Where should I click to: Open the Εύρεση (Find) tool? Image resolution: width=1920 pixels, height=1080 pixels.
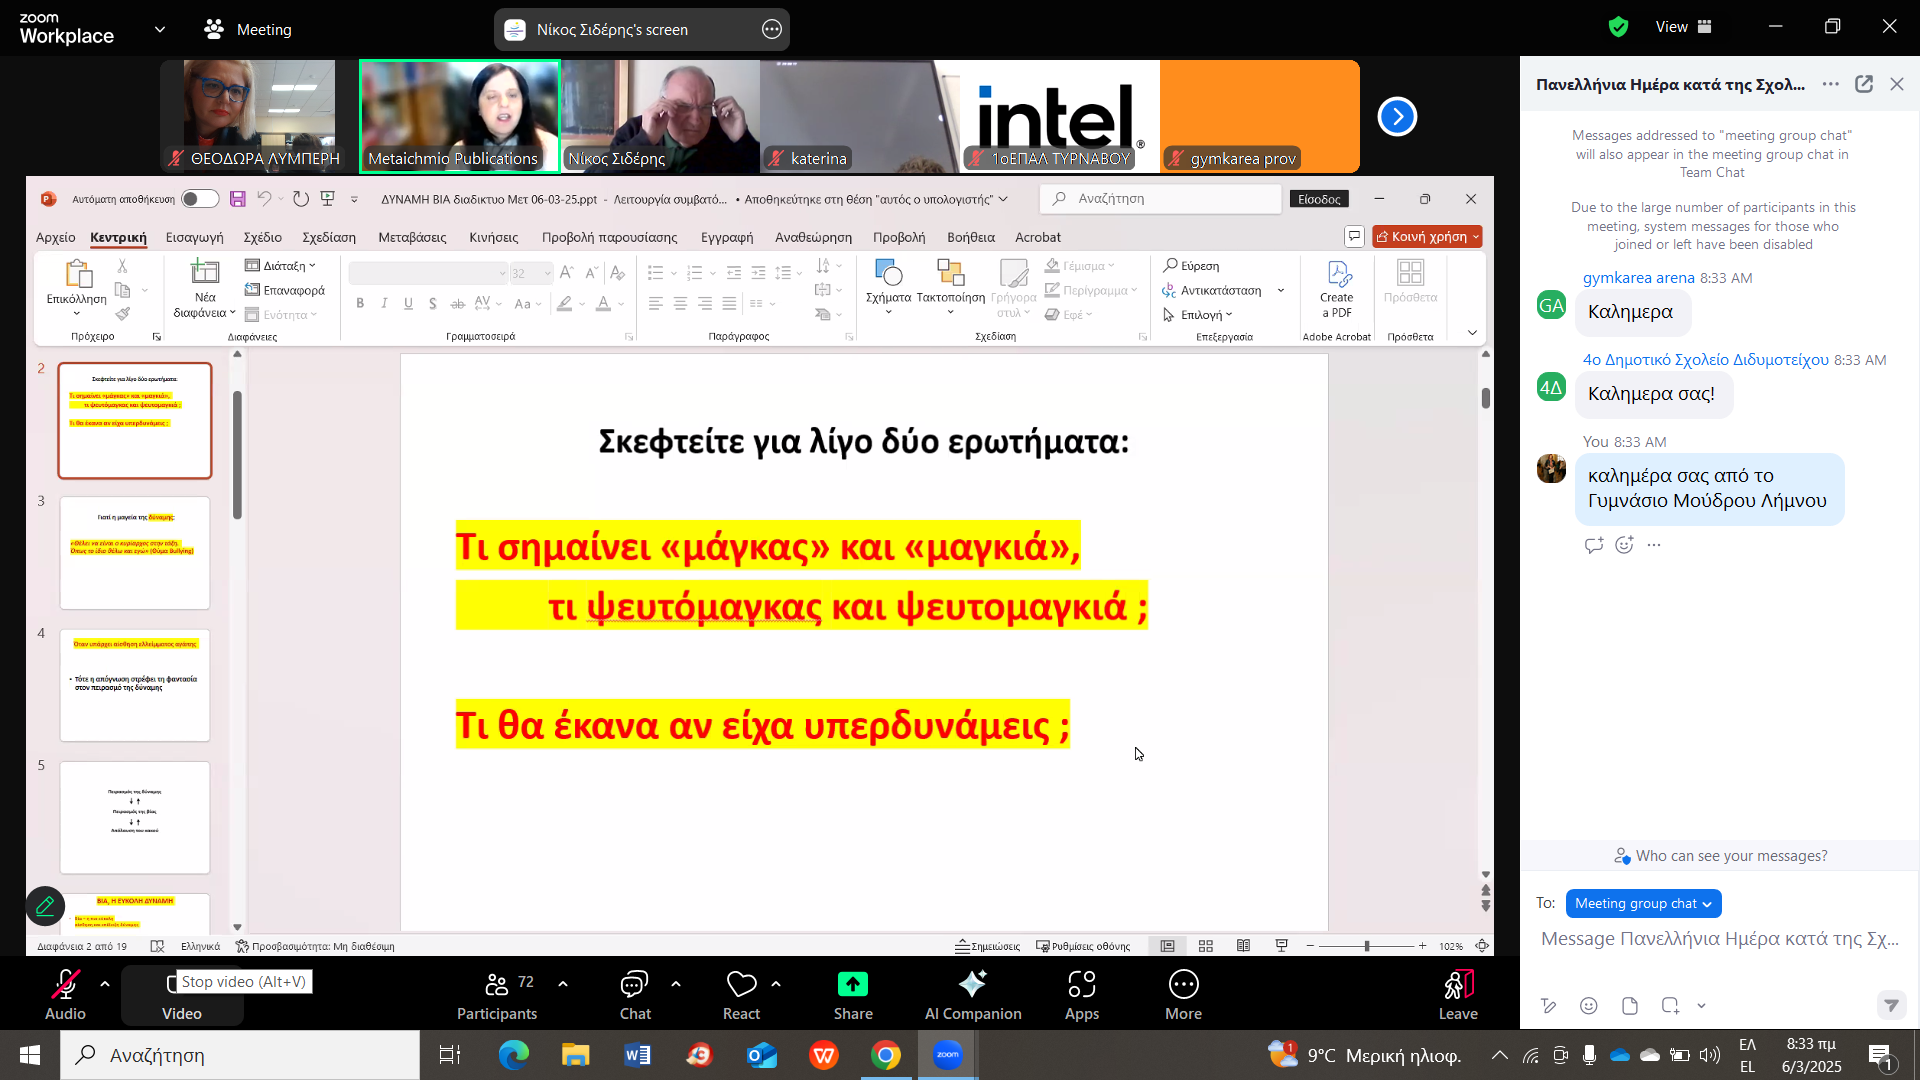tap(1192, 265)
